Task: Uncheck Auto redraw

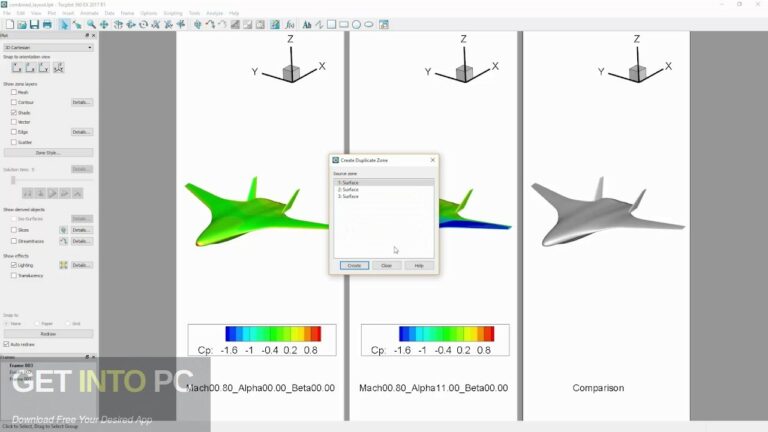Action: click(6, 344)
